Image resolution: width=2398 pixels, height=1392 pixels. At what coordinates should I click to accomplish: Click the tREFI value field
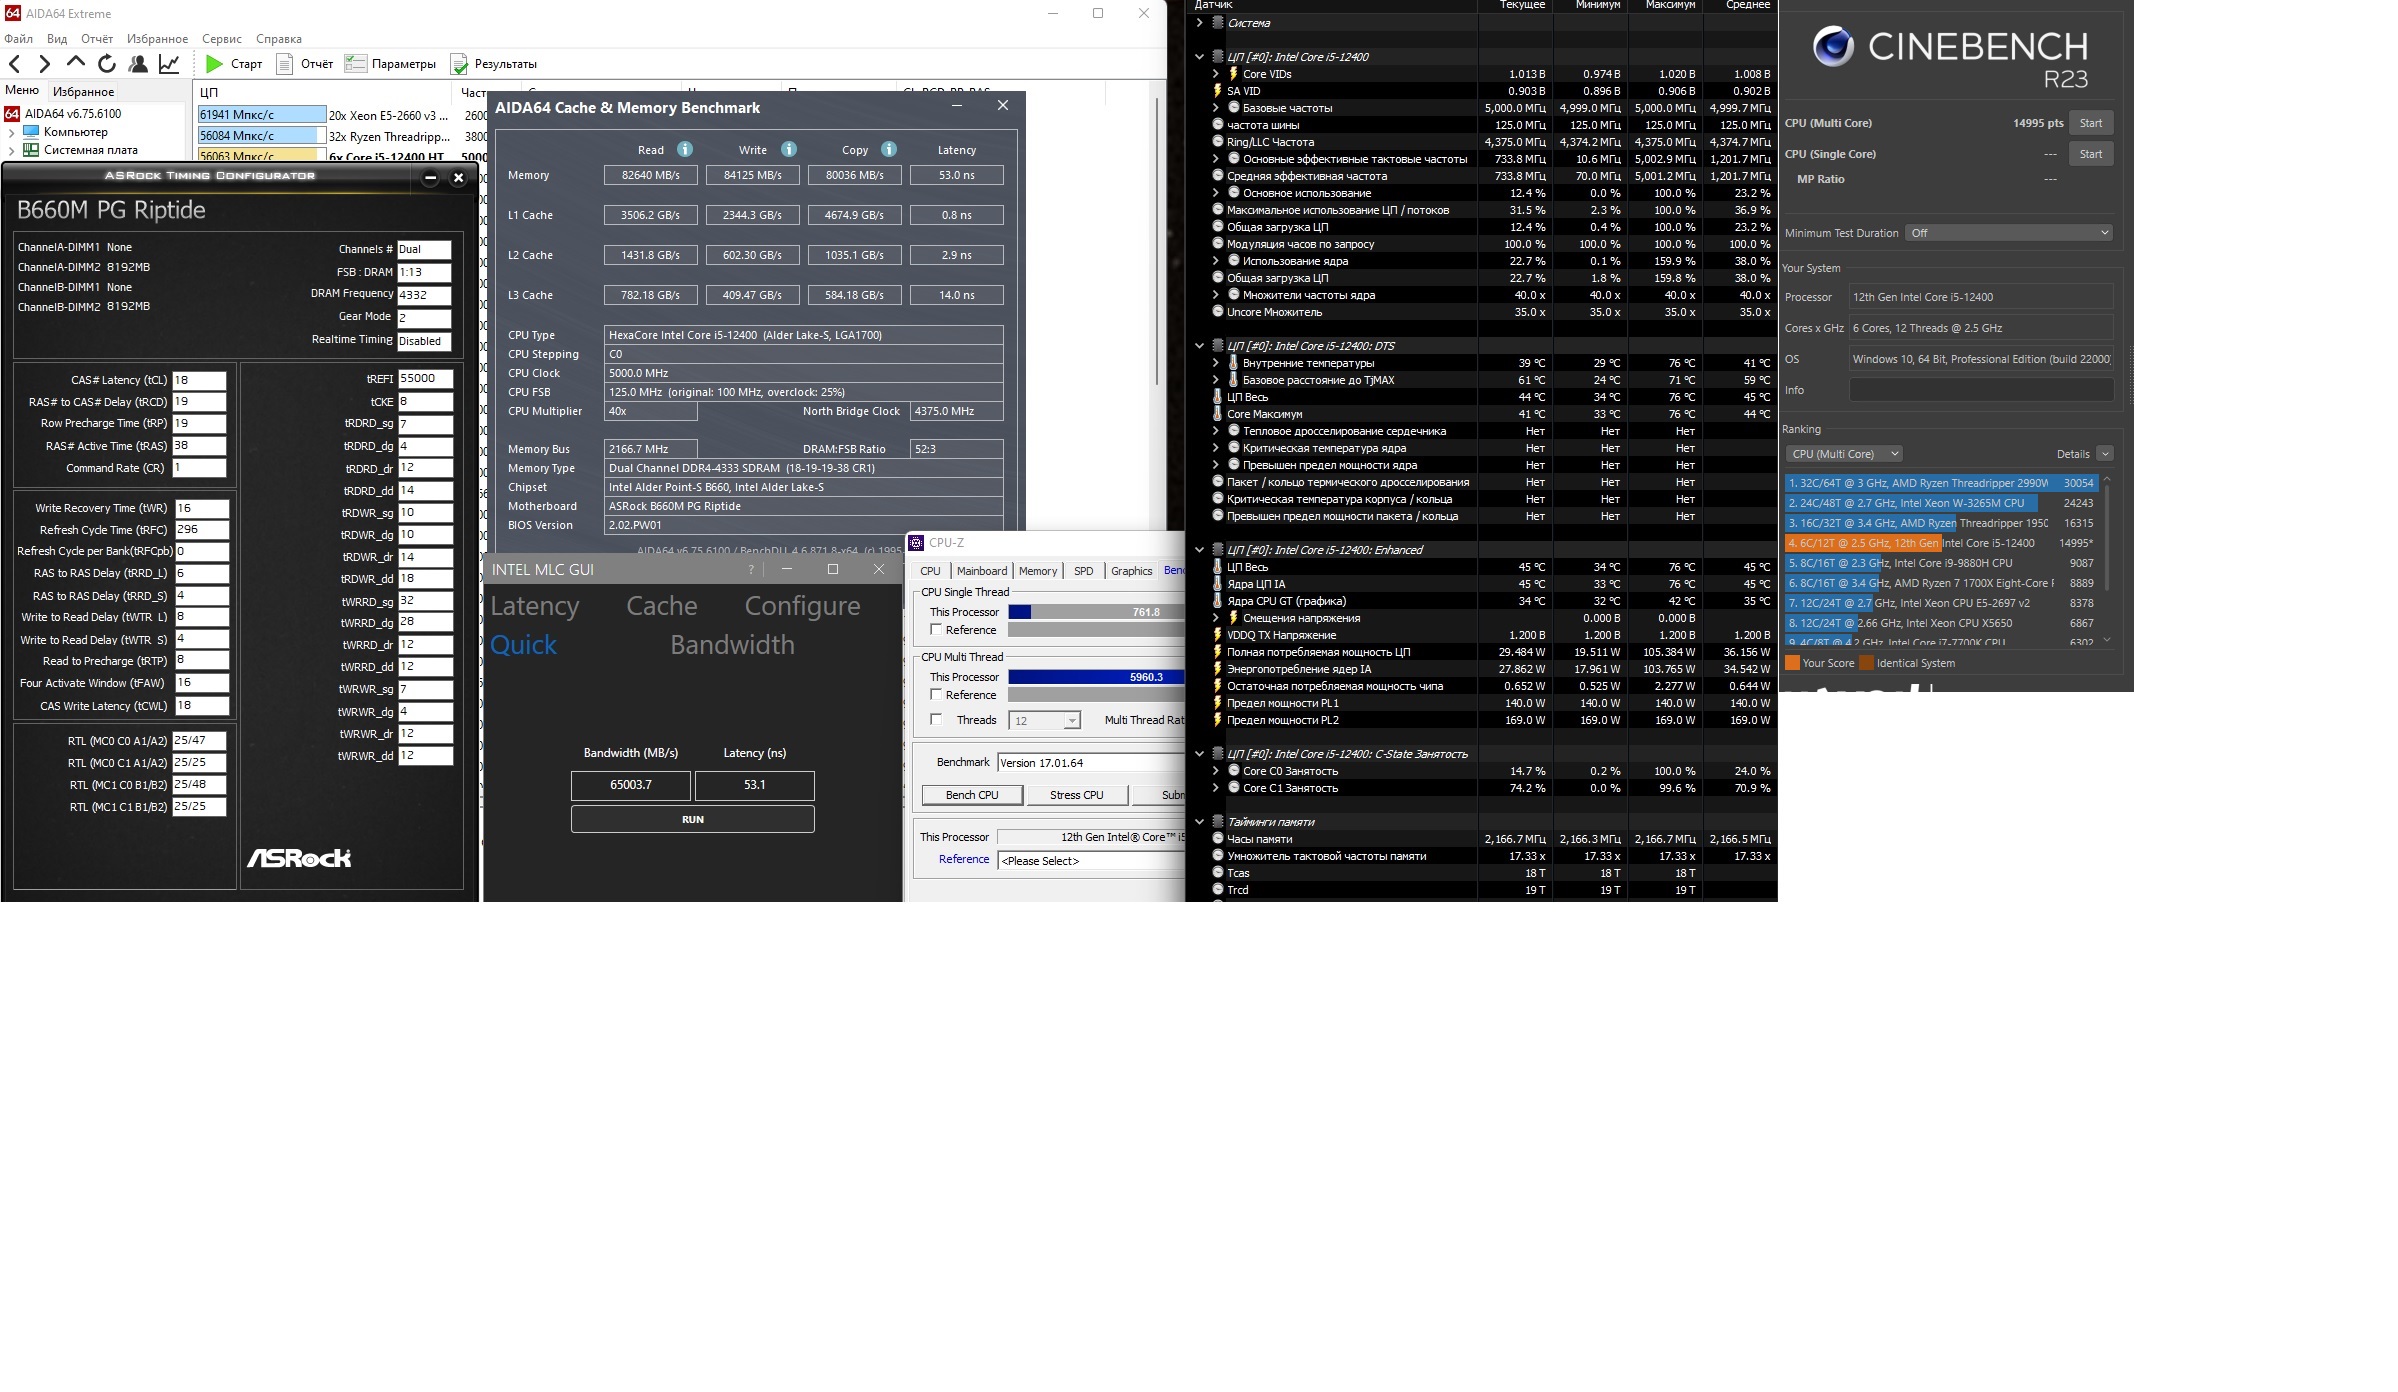[x=424, y=379]
